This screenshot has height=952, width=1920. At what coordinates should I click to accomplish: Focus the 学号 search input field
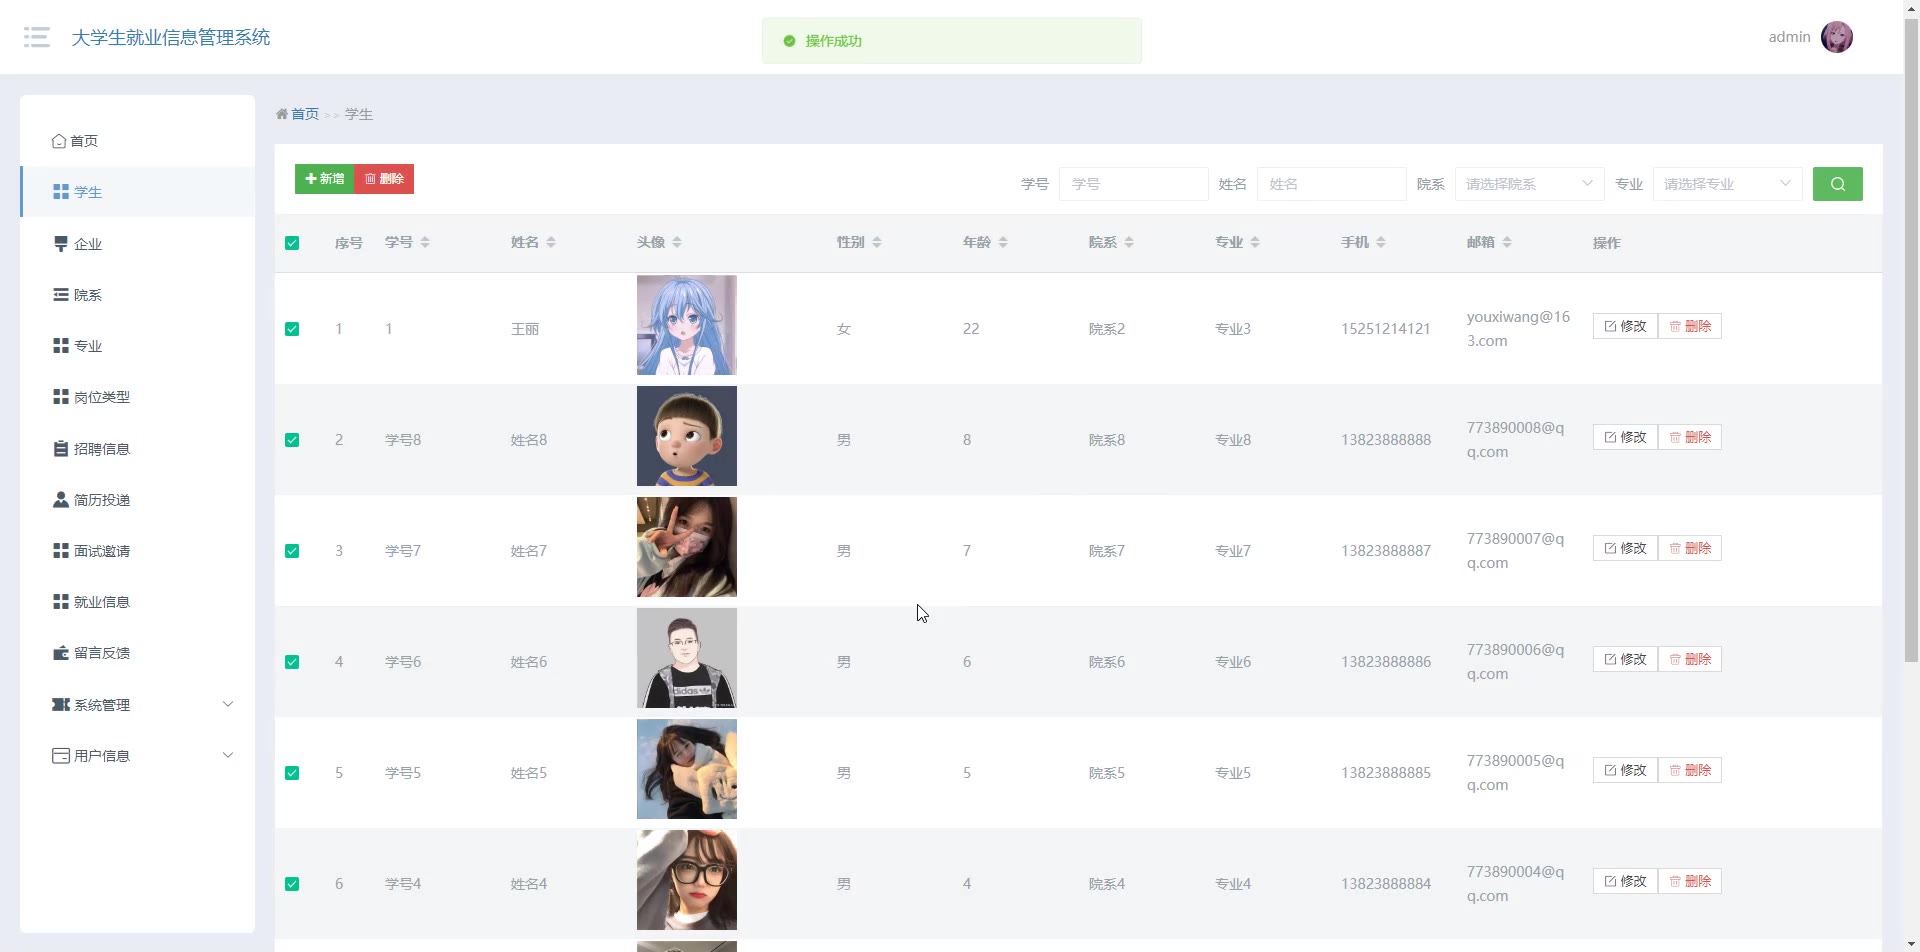pyautogui.click(x=1133, y=184)
